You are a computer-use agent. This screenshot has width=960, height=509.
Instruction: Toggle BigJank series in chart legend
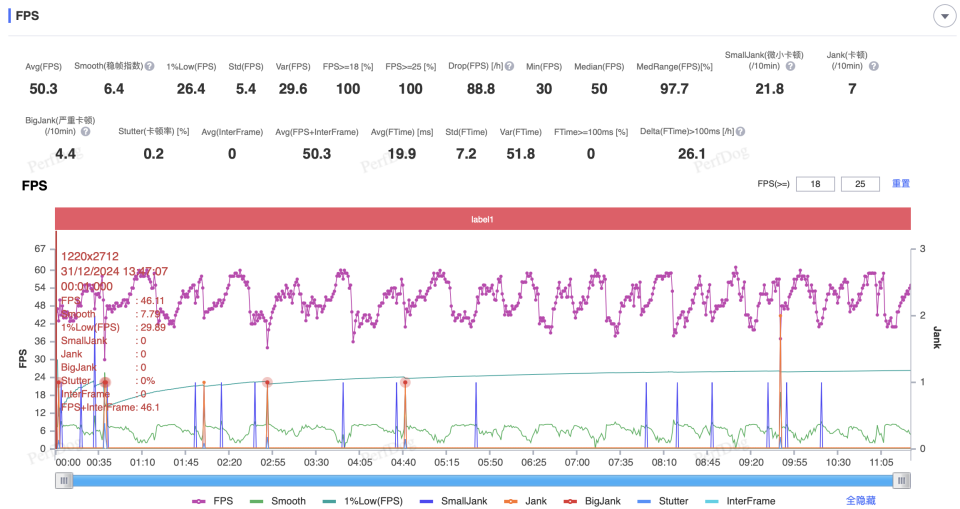[x=592, y=501]
